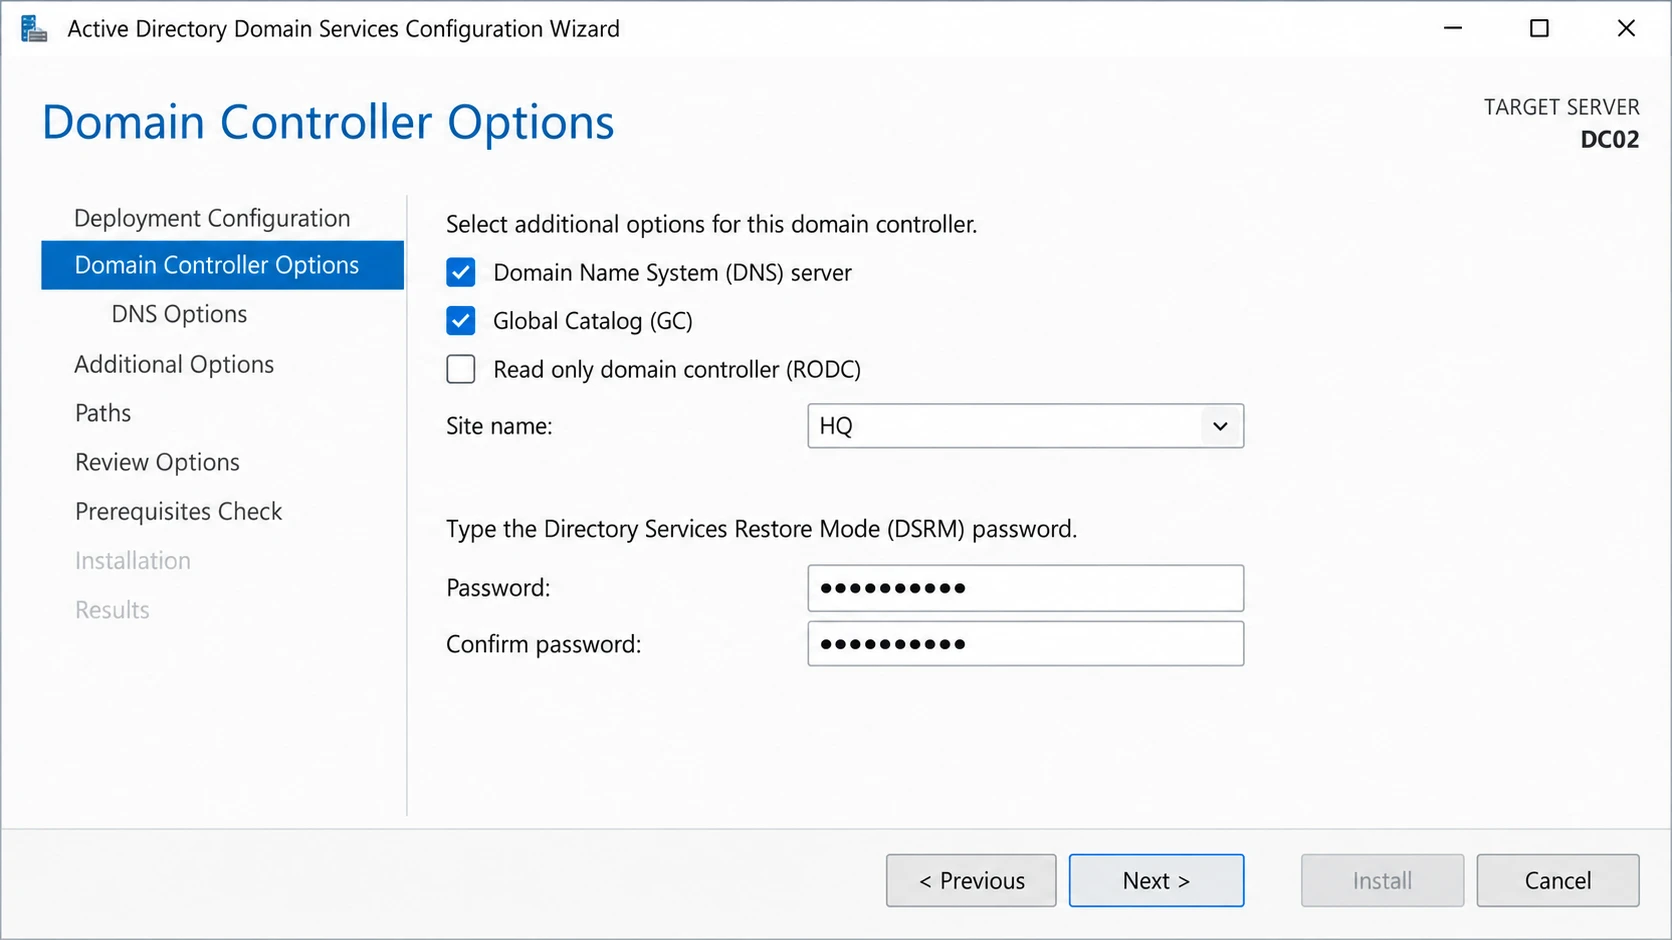Jump to Review Options step
This screenshot has height=940, width=1672.
157,462
